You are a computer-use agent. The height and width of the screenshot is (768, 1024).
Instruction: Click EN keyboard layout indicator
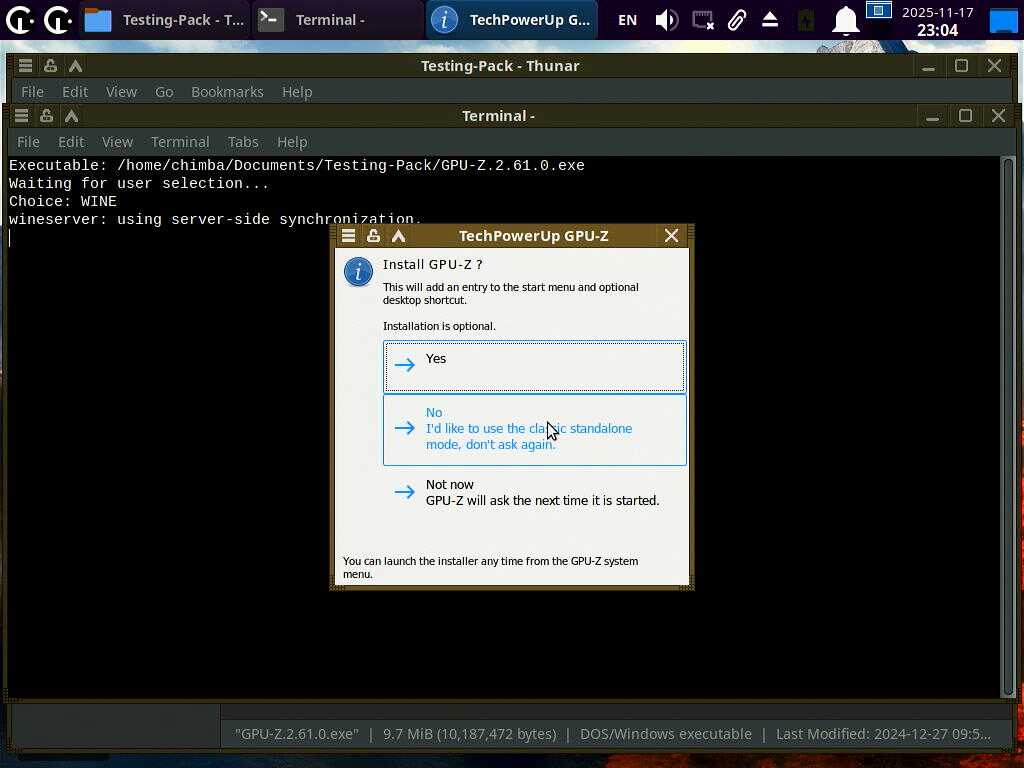click(x=627, y=20)
